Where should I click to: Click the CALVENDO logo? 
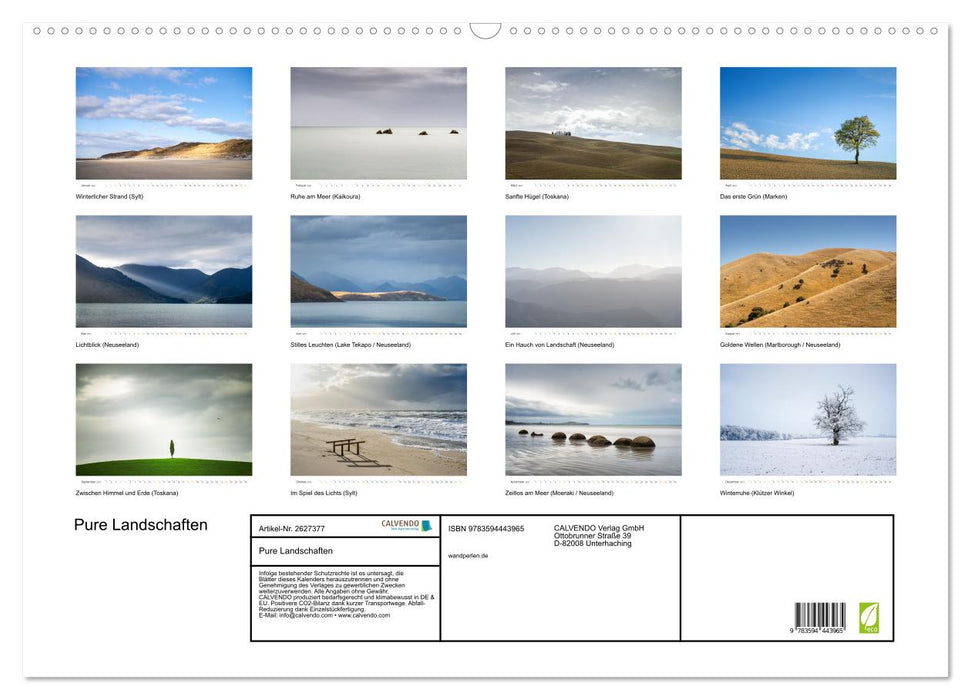(x=406, y=525)
